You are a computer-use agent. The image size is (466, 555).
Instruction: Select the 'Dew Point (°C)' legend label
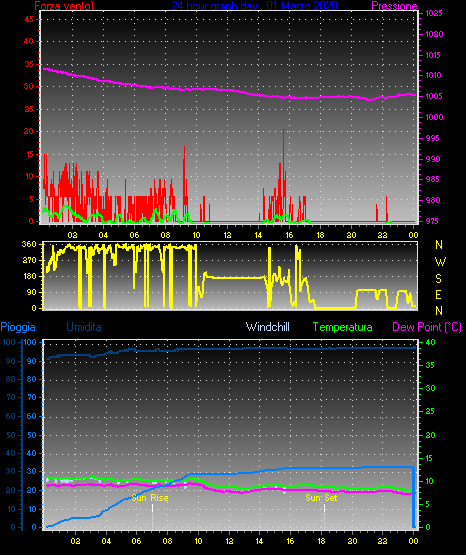tap(427, 327)
